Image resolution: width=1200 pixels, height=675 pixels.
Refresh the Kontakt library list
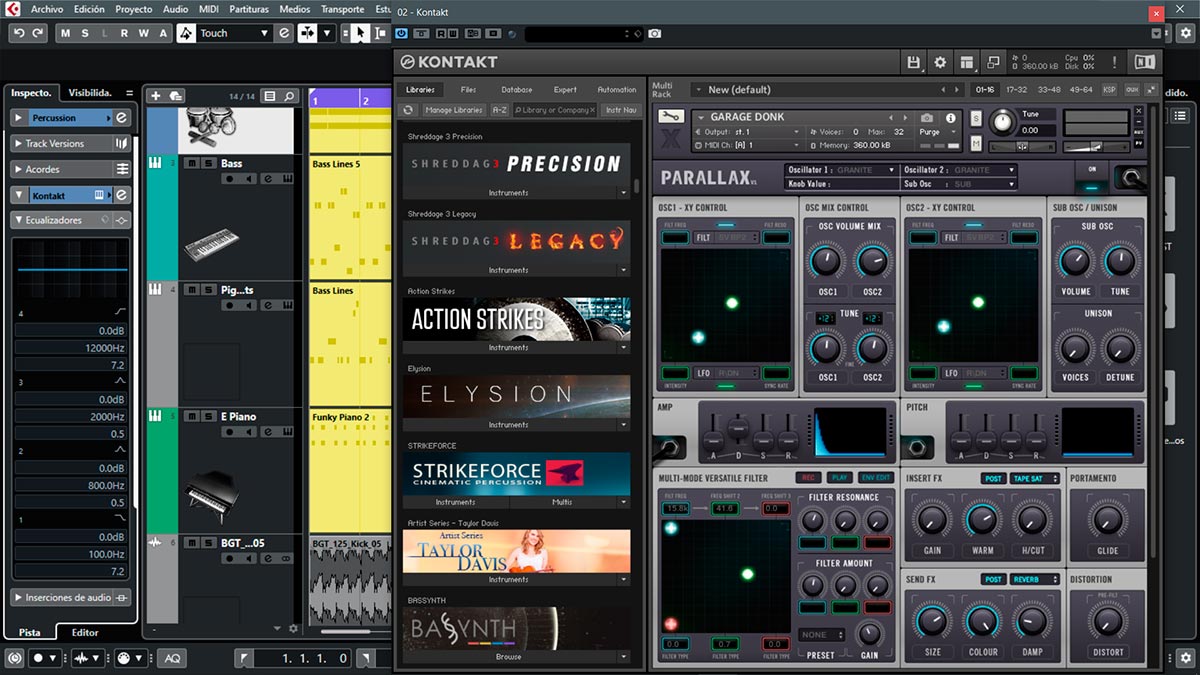point(408,110)
